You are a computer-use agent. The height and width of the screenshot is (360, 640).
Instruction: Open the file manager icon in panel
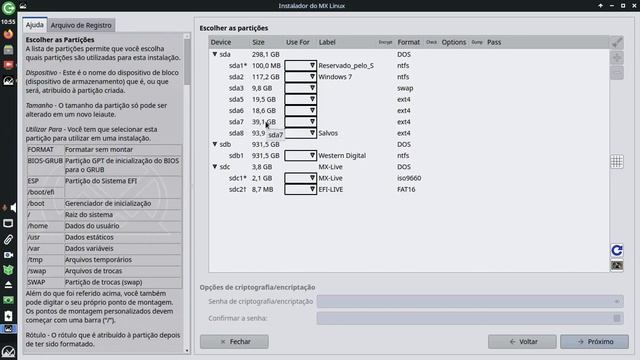[x=8, y=50]
